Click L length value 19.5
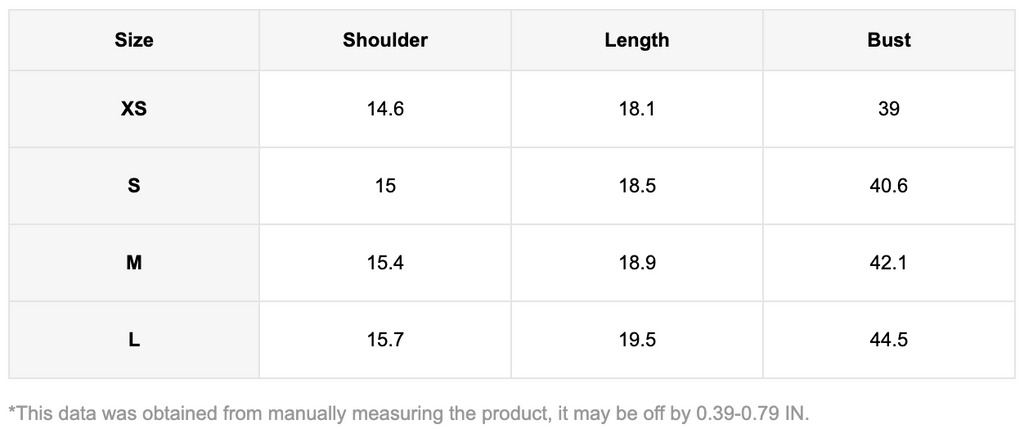The width and height of the screenshot is (1024, 429). tap(637, 340)
